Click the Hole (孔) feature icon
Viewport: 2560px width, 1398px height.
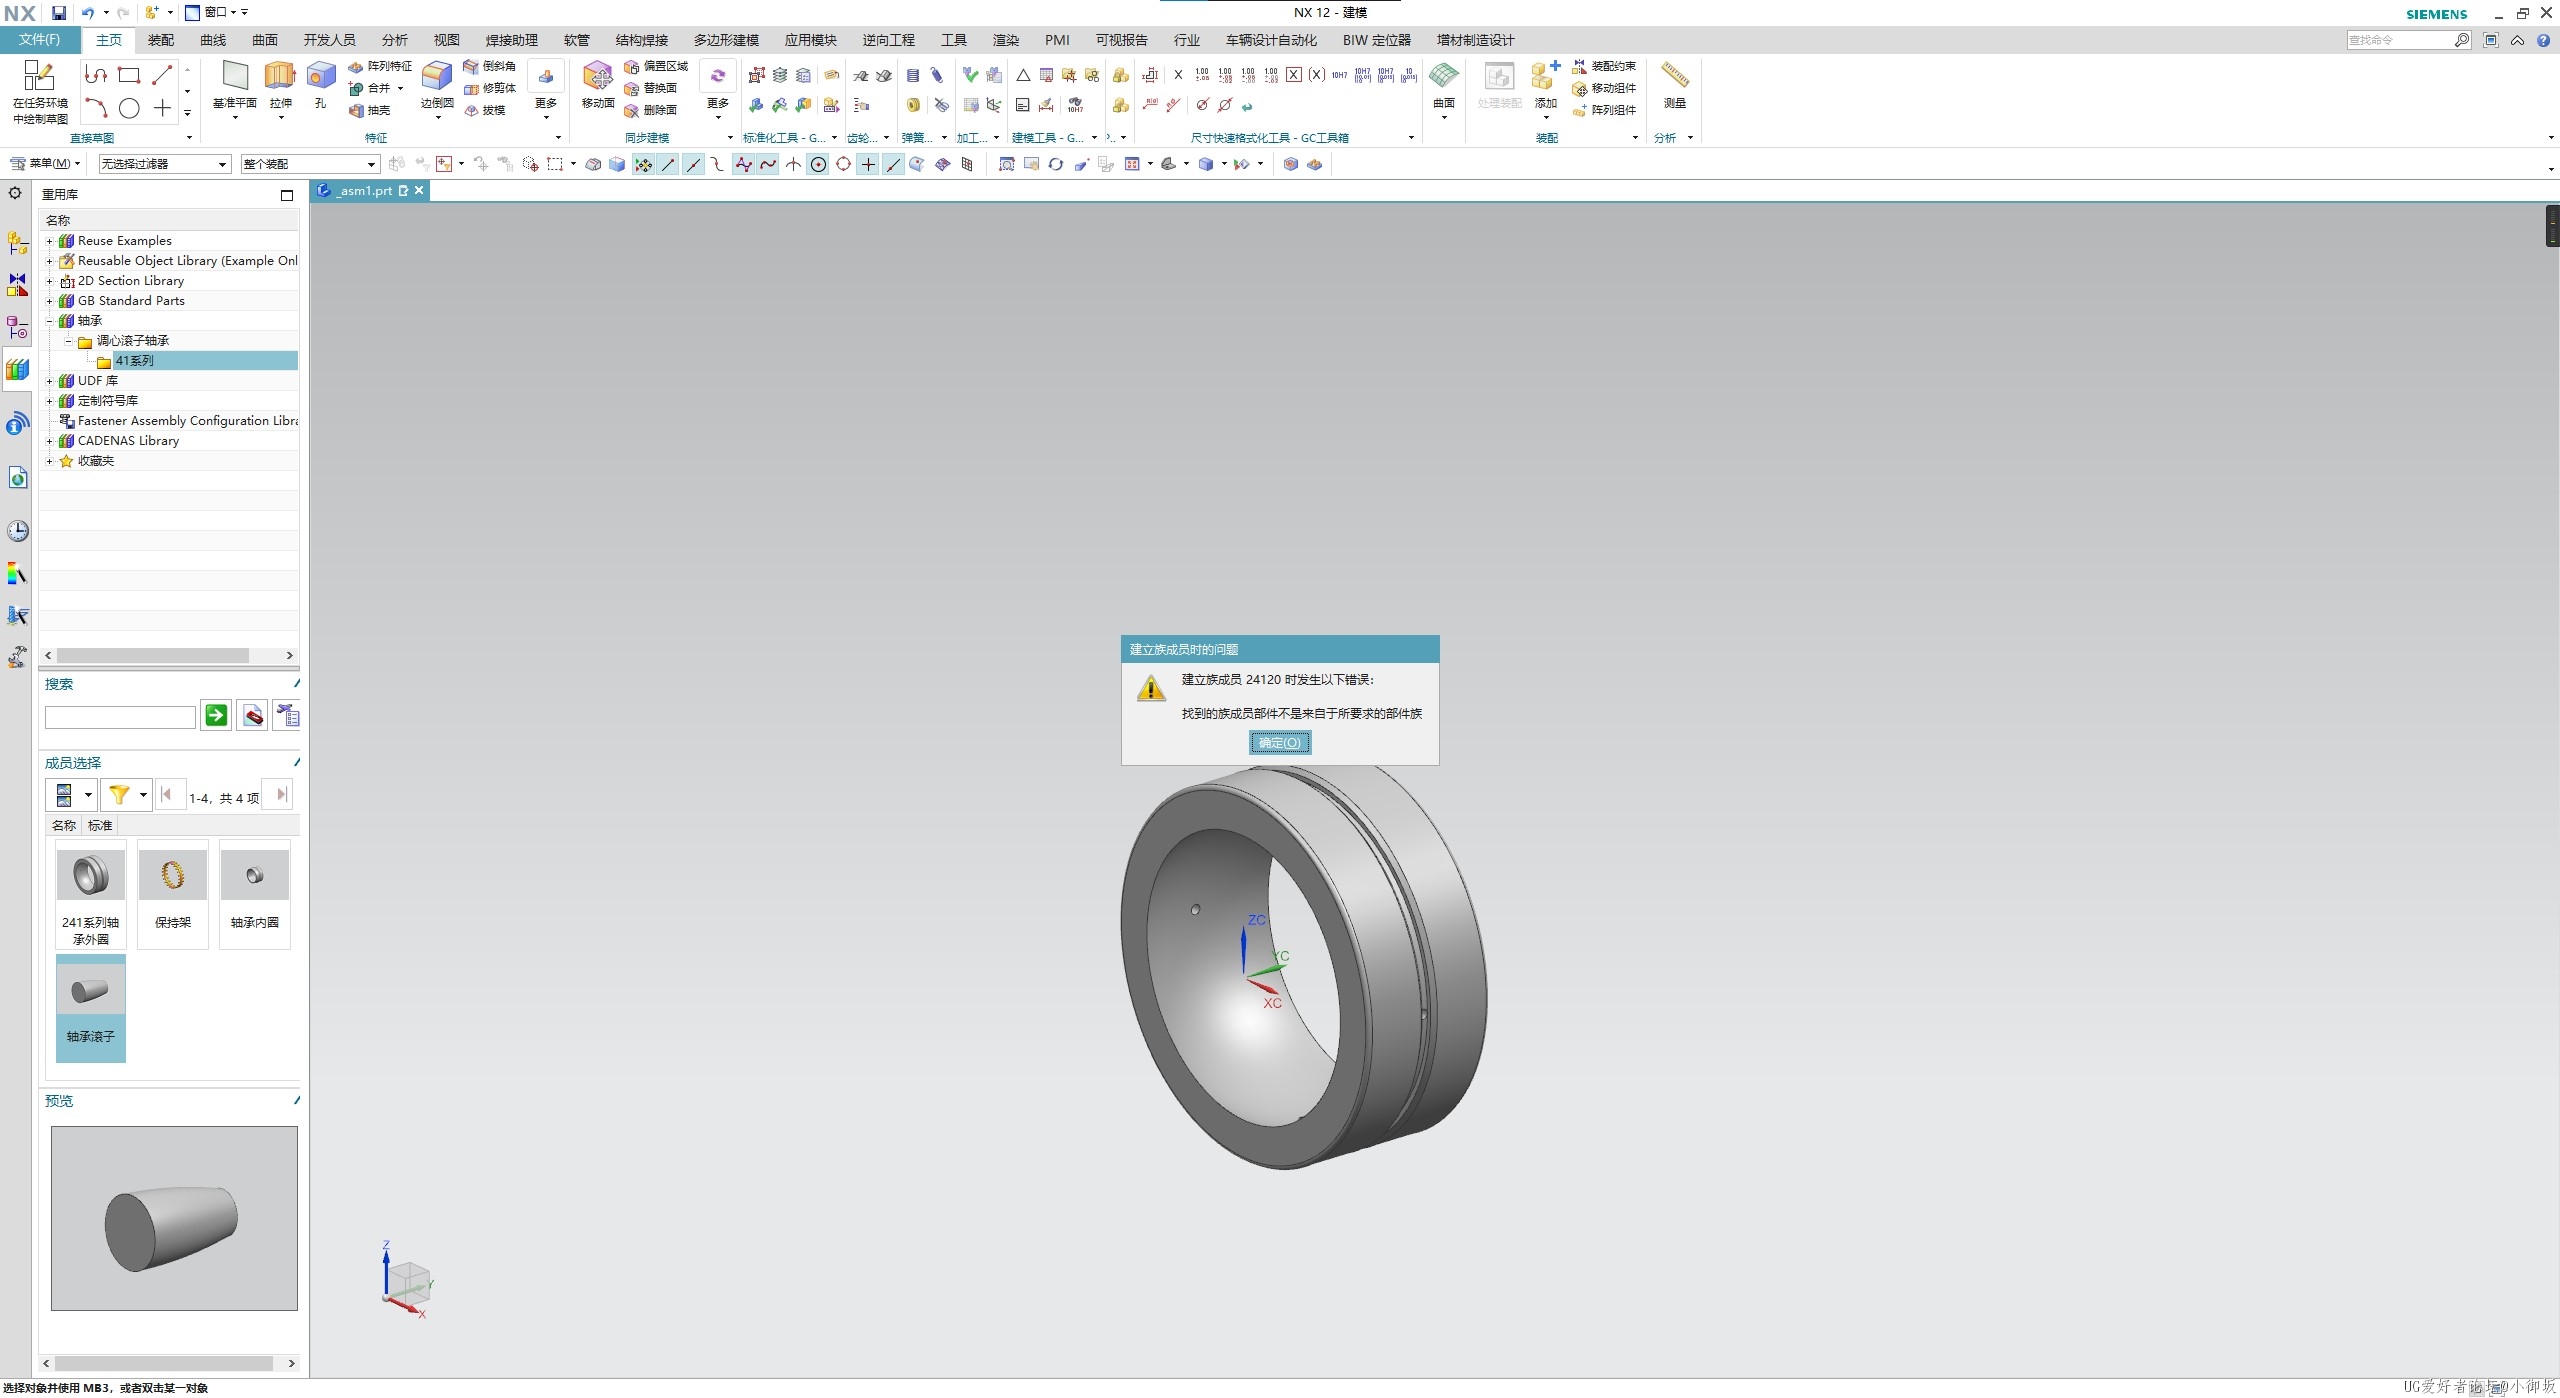320,76
